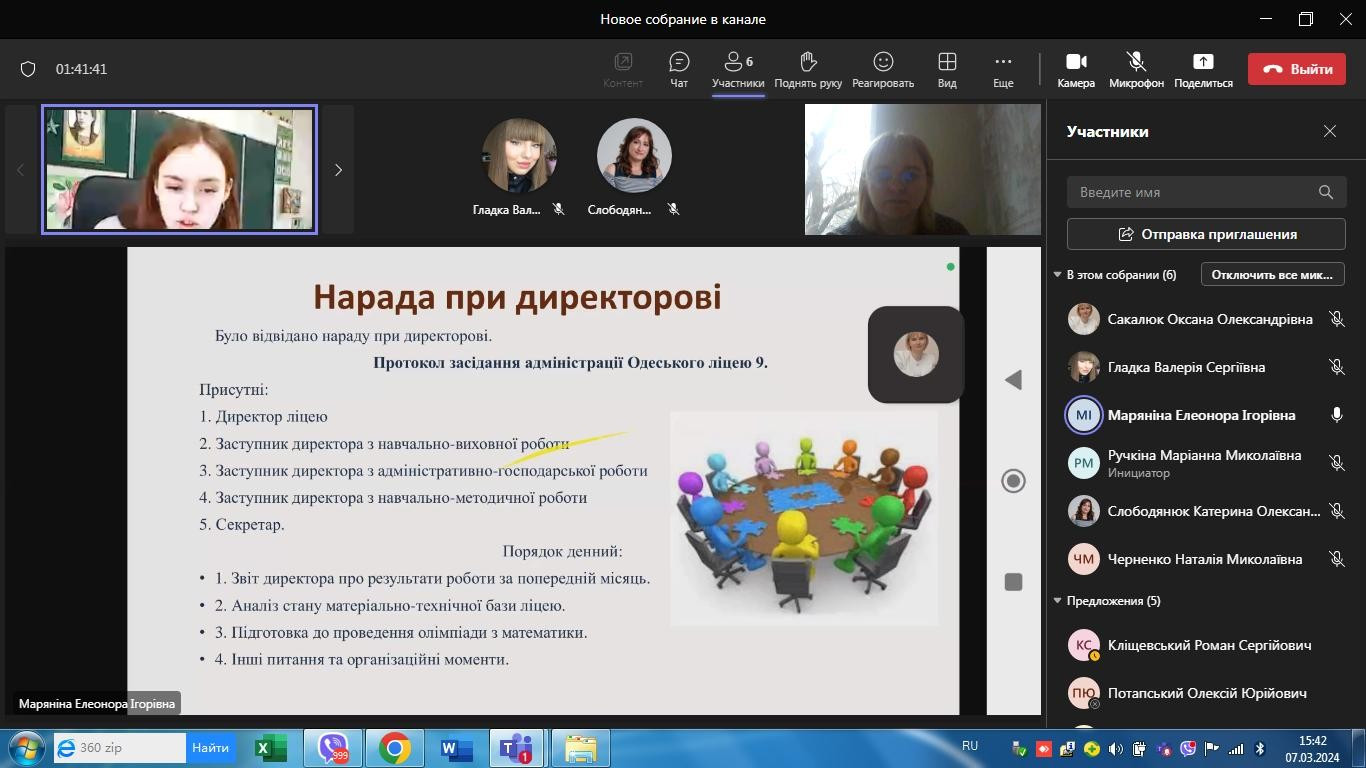Click the shield security icon

coord(28,69)
